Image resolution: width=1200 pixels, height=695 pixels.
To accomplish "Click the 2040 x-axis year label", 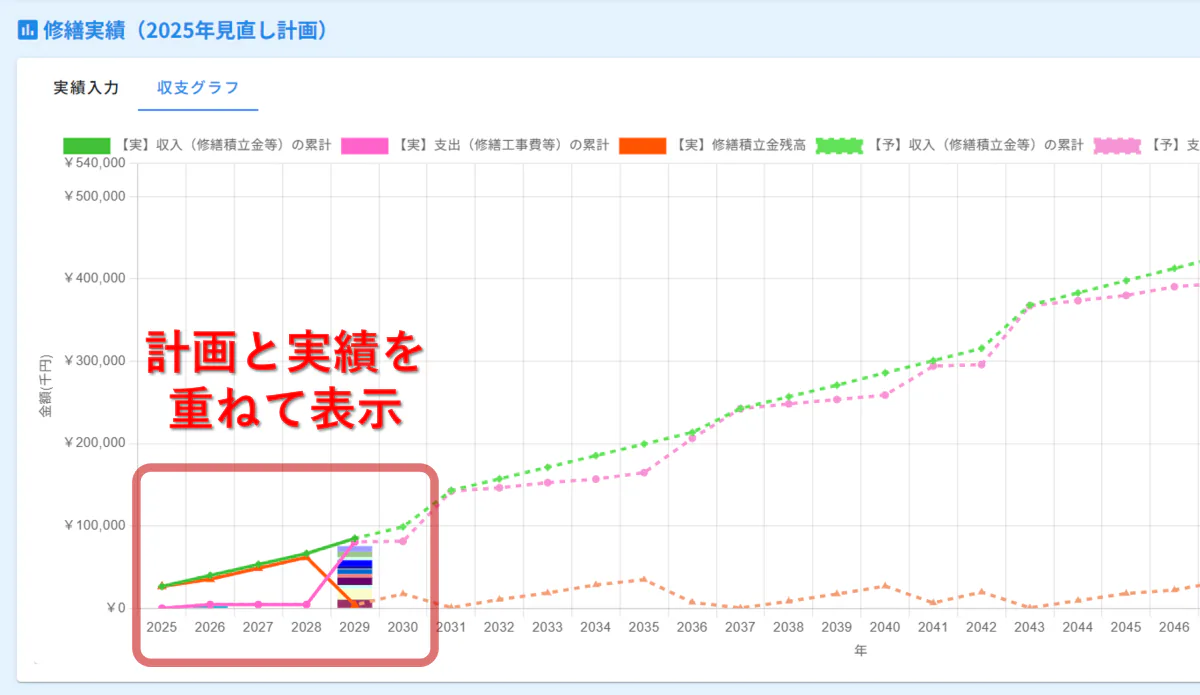I will [x=885, y=627].
